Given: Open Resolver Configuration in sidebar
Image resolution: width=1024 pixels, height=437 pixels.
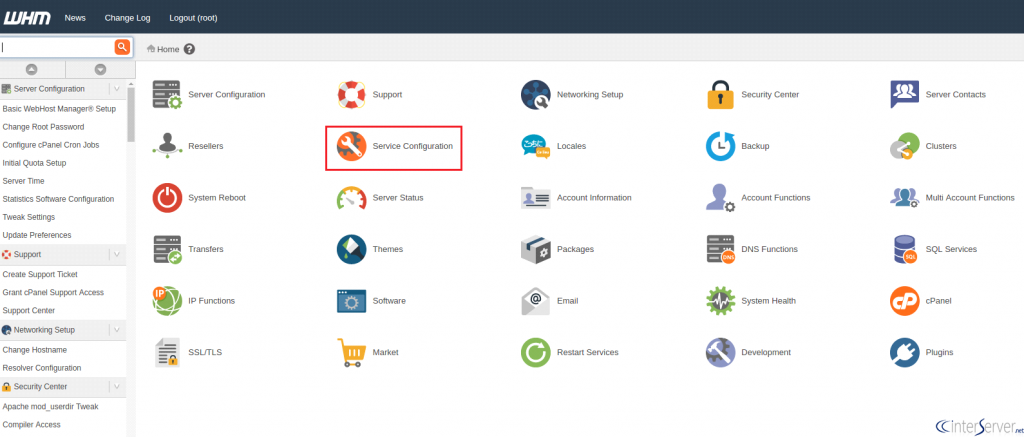Looking at the screenshot, I should pos(42,368).
